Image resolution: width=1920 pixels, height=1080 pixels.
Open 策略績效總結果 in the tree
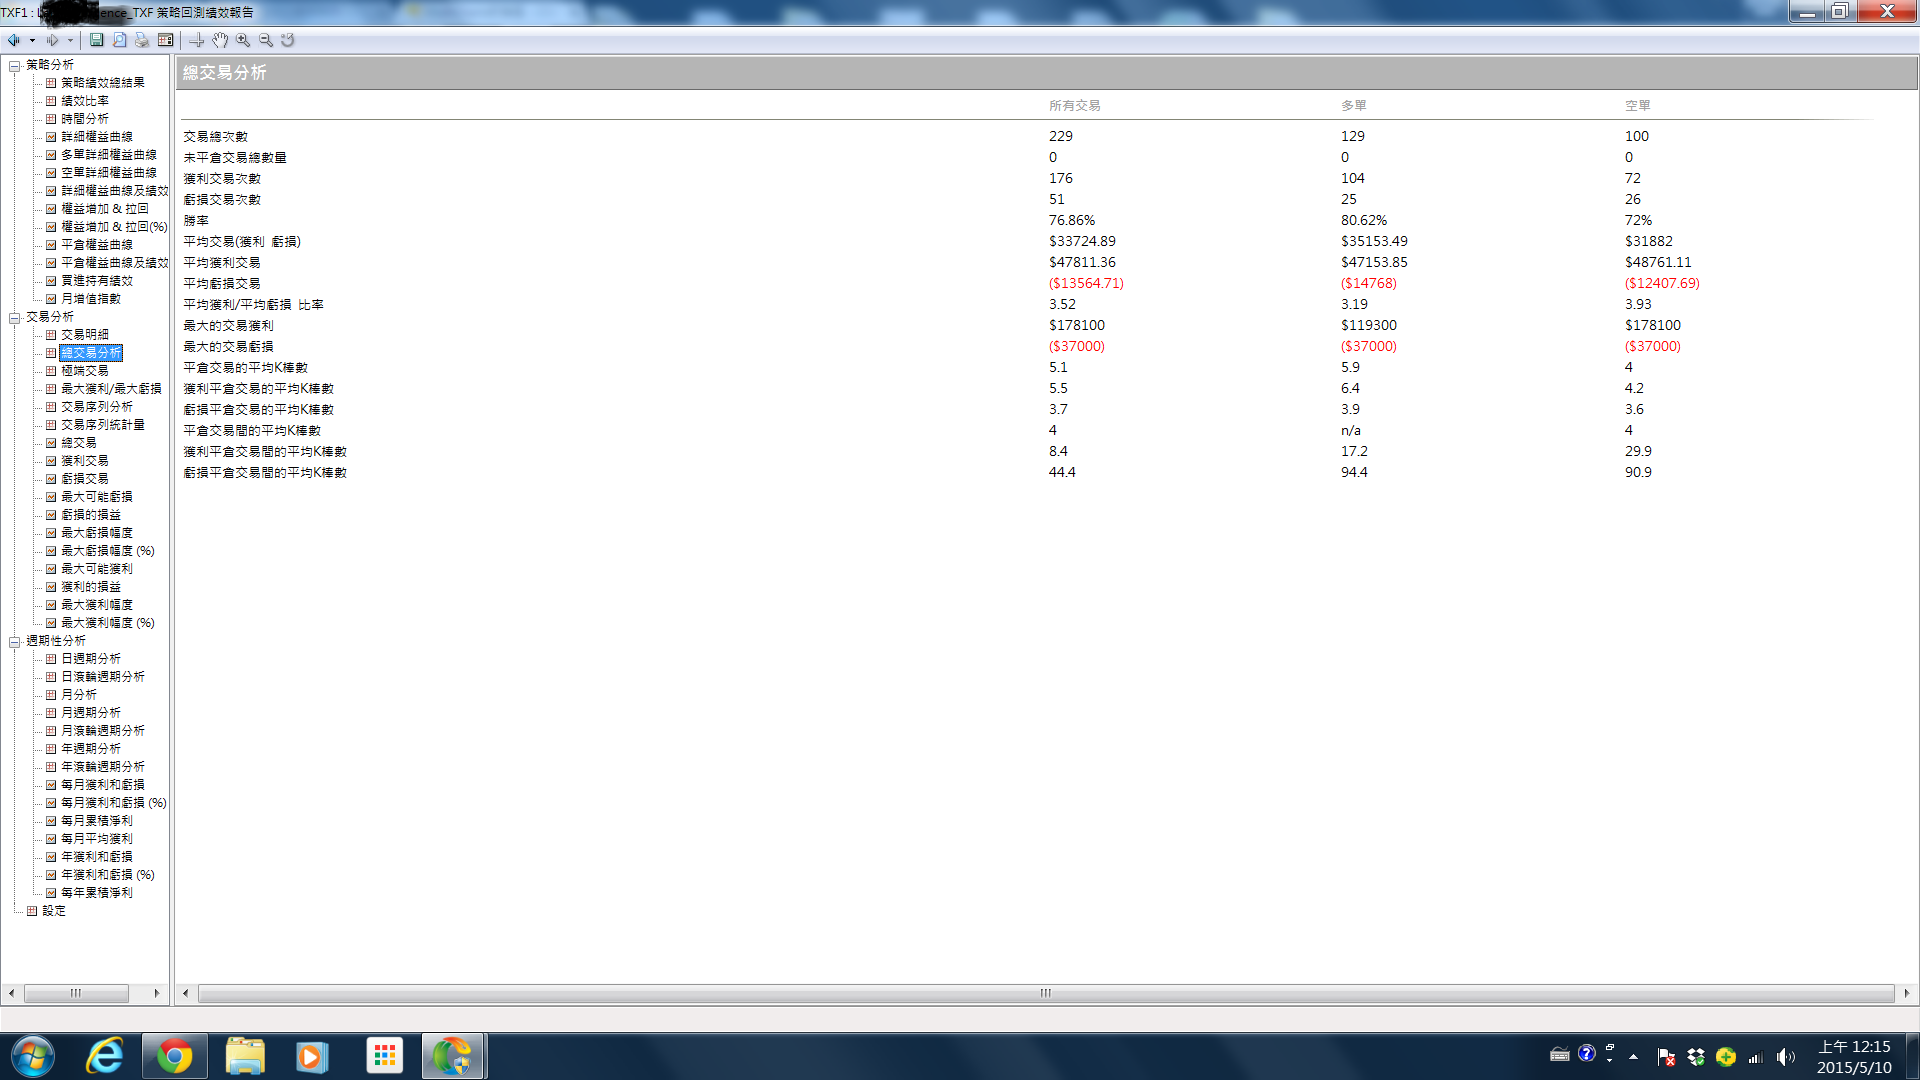[x=102, y=83]
